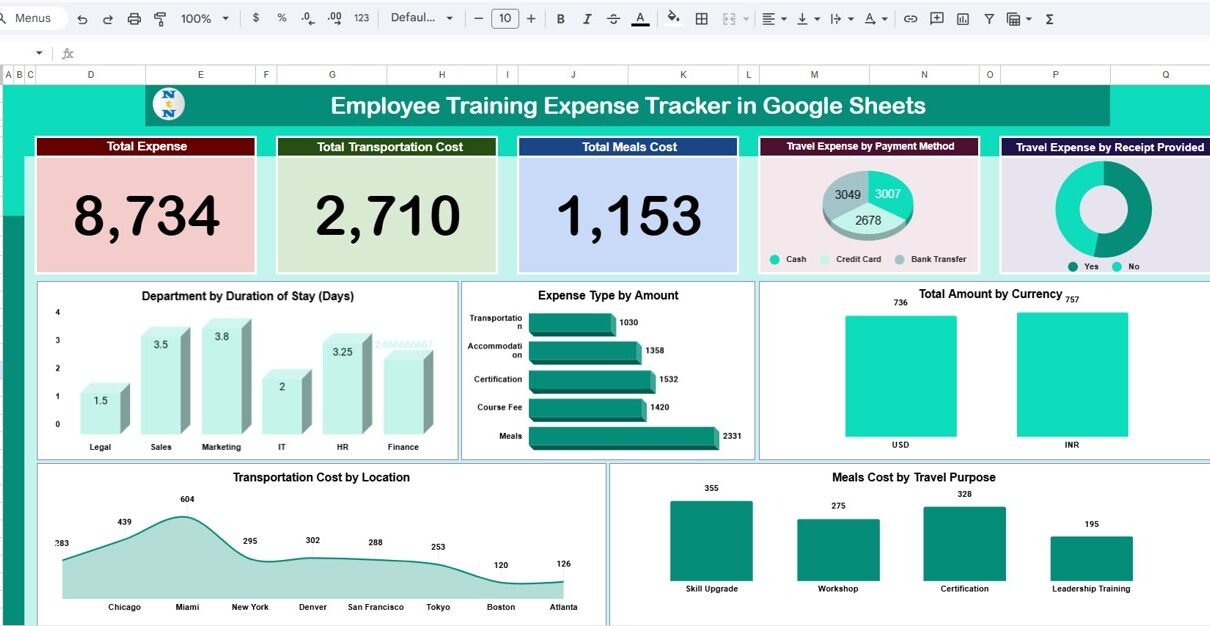The width and height of the screenshot is (1210, 626).
Task: Expand the Default font dropdown
Action: pos(421,18)
